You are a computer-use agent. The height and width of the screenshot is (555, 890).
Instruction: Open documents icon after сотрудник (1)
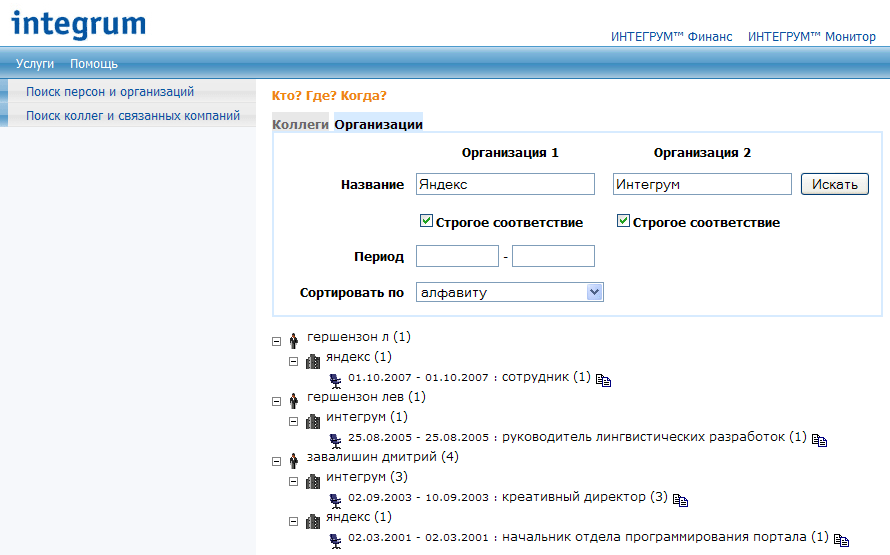click(x=603, y=381)
